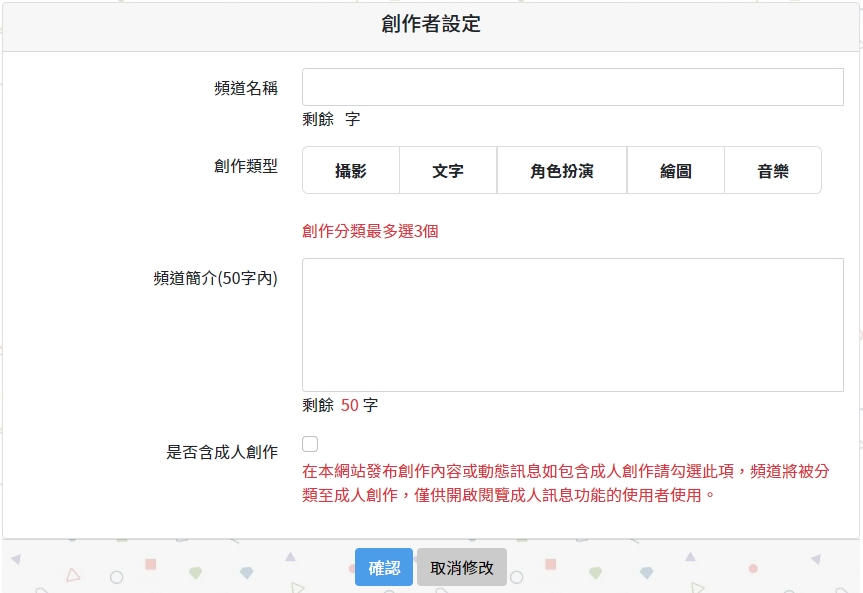Click the 頻道名稱 text input field
Screen dimensions: 863x593
coord(572,87)
